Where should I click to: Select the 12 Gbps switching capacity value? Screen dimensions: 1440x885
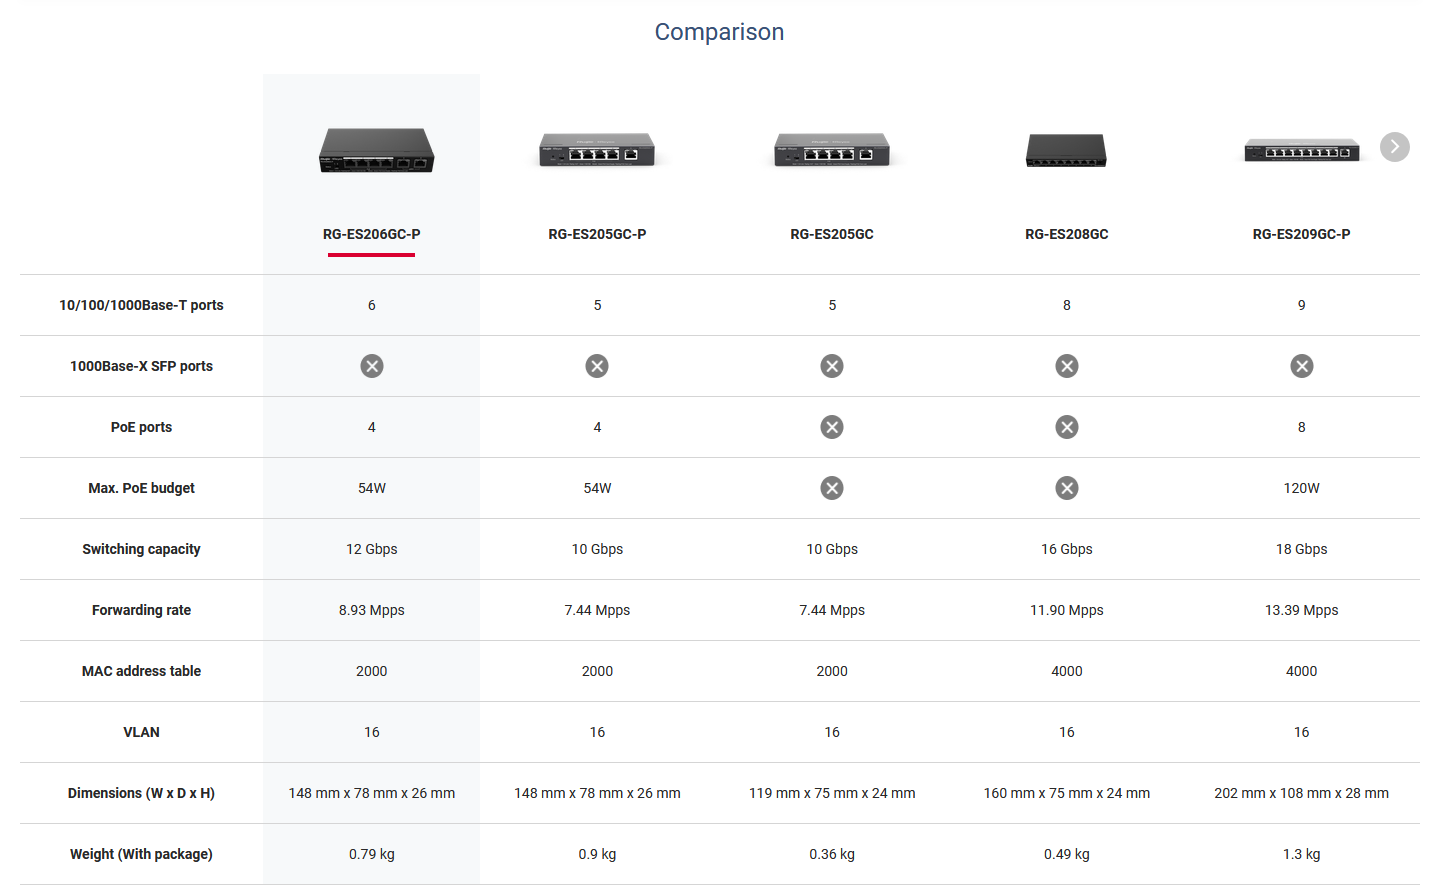(x=371, y=549)
